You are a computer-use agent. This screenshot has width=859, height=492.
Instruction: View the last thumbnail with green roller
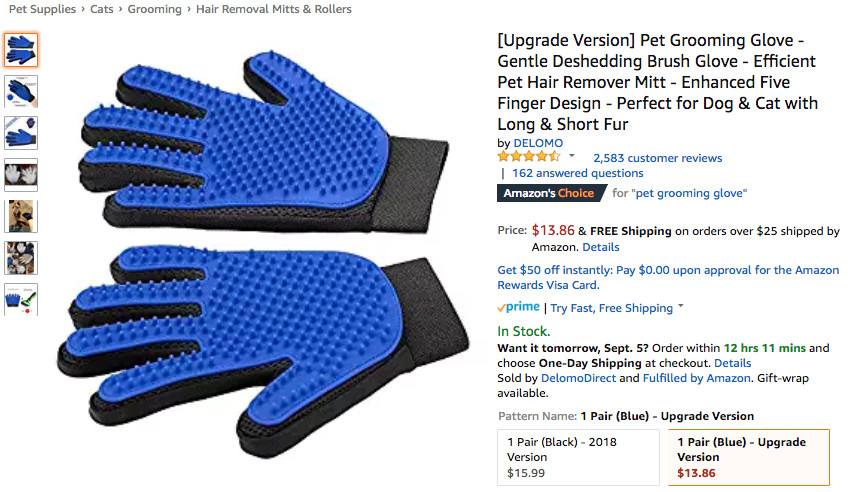[x=21, y=299]
